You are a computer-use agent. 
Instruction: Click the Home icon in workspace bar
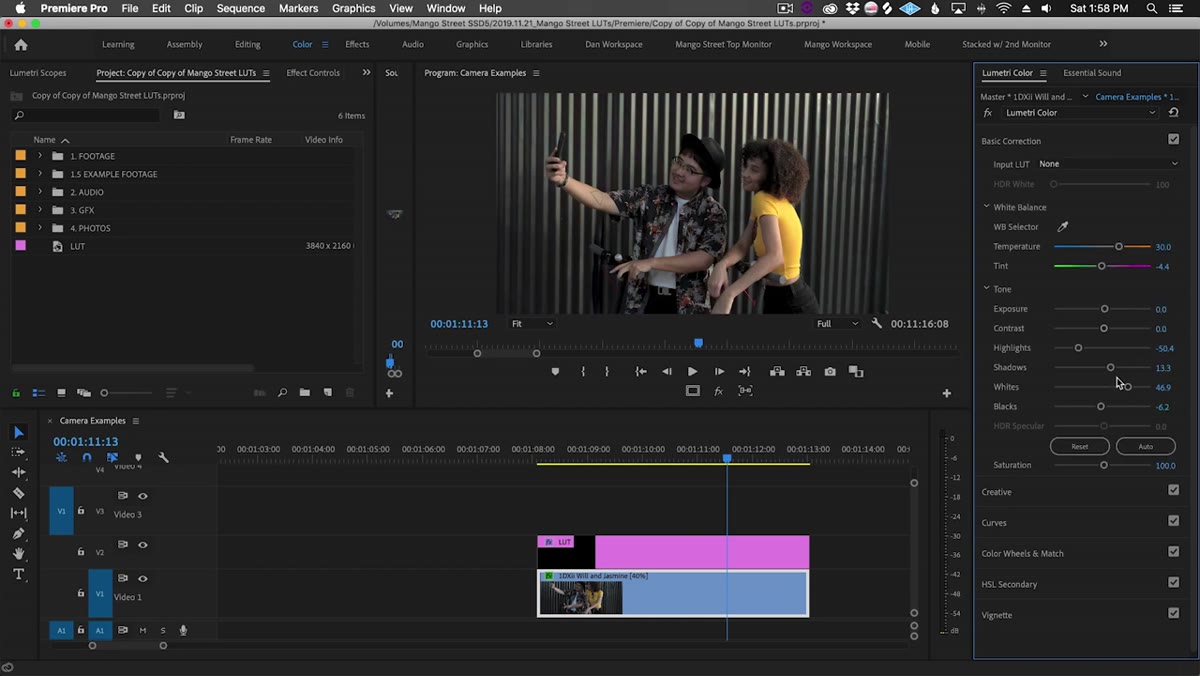pyautogui.click(x=21, y=44)
